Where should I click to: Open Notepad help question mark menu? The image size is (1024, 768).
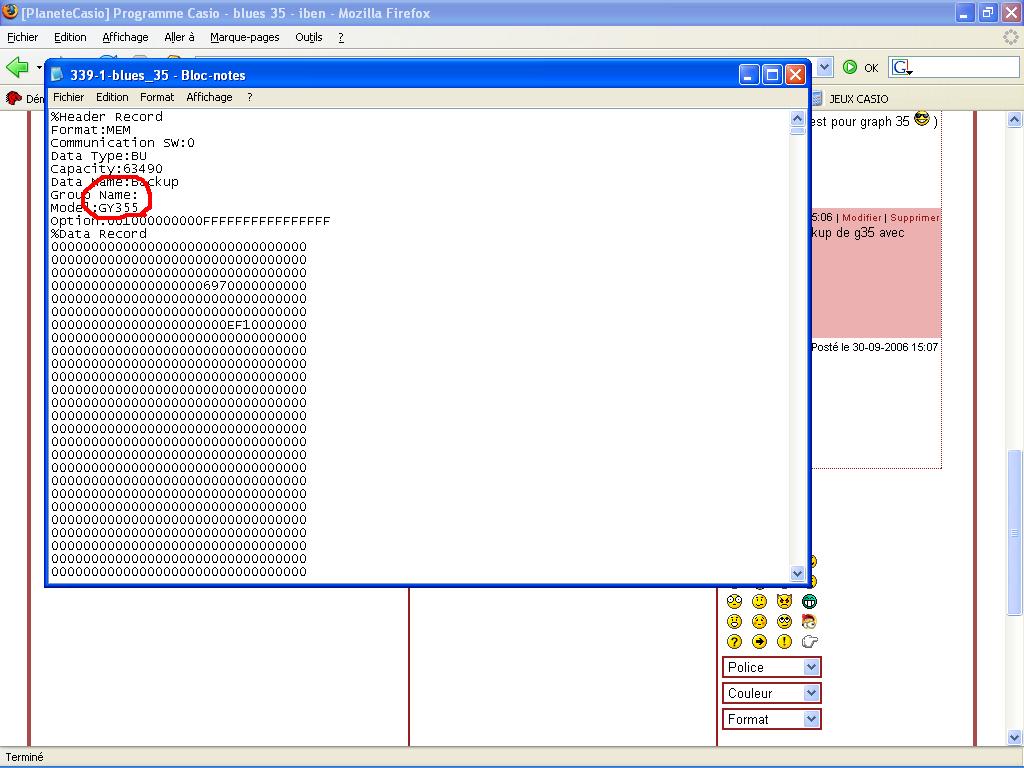(x=249, y=97)
